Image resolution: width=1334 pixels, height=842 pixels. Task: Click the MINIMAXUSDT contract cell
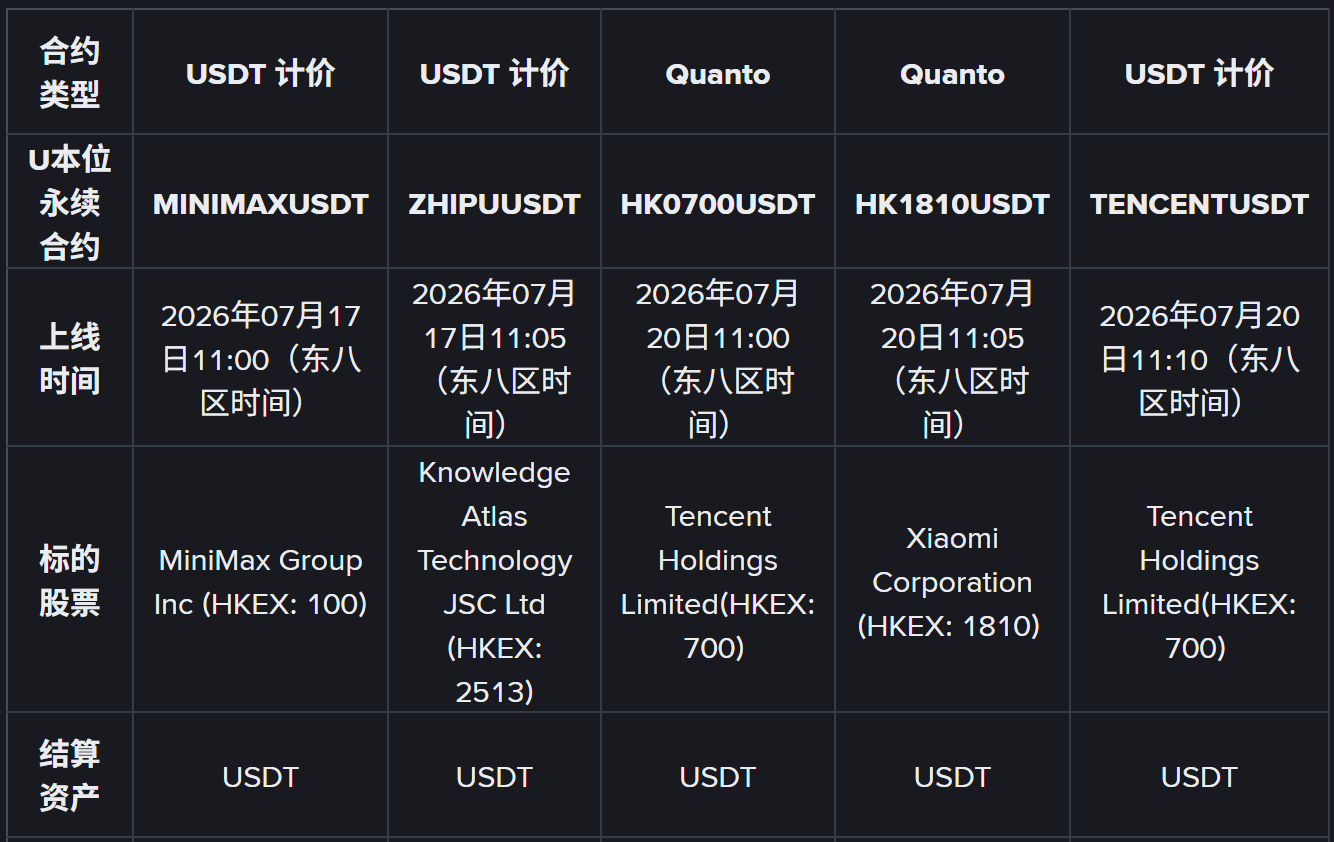(260, 204)
